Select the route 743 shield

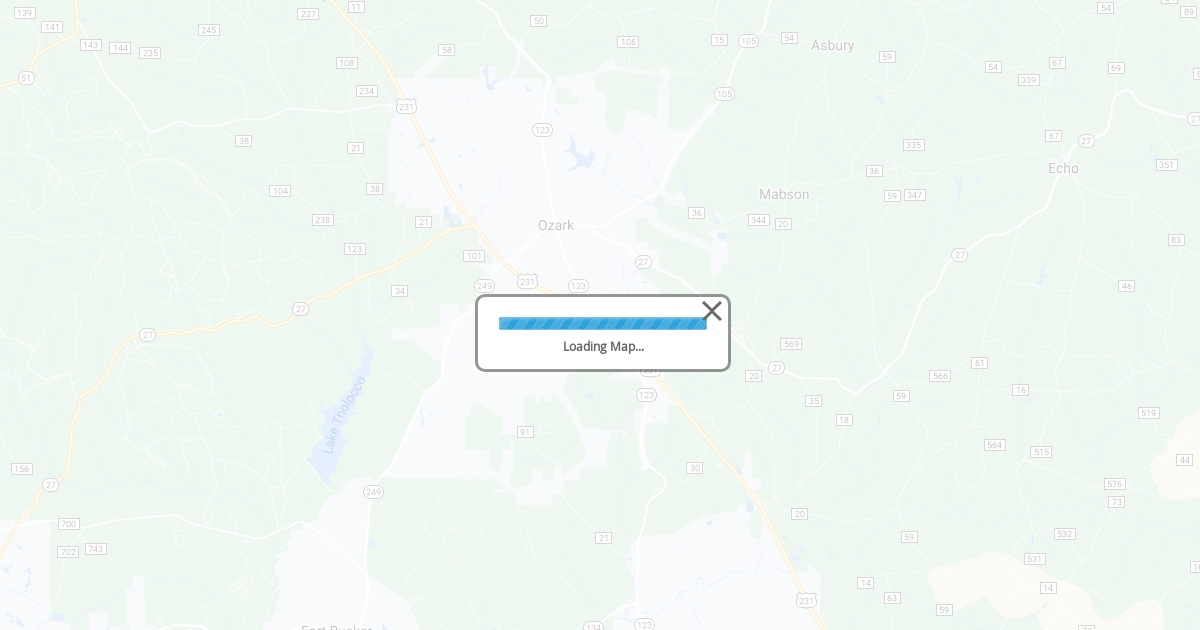click(96, 549)
